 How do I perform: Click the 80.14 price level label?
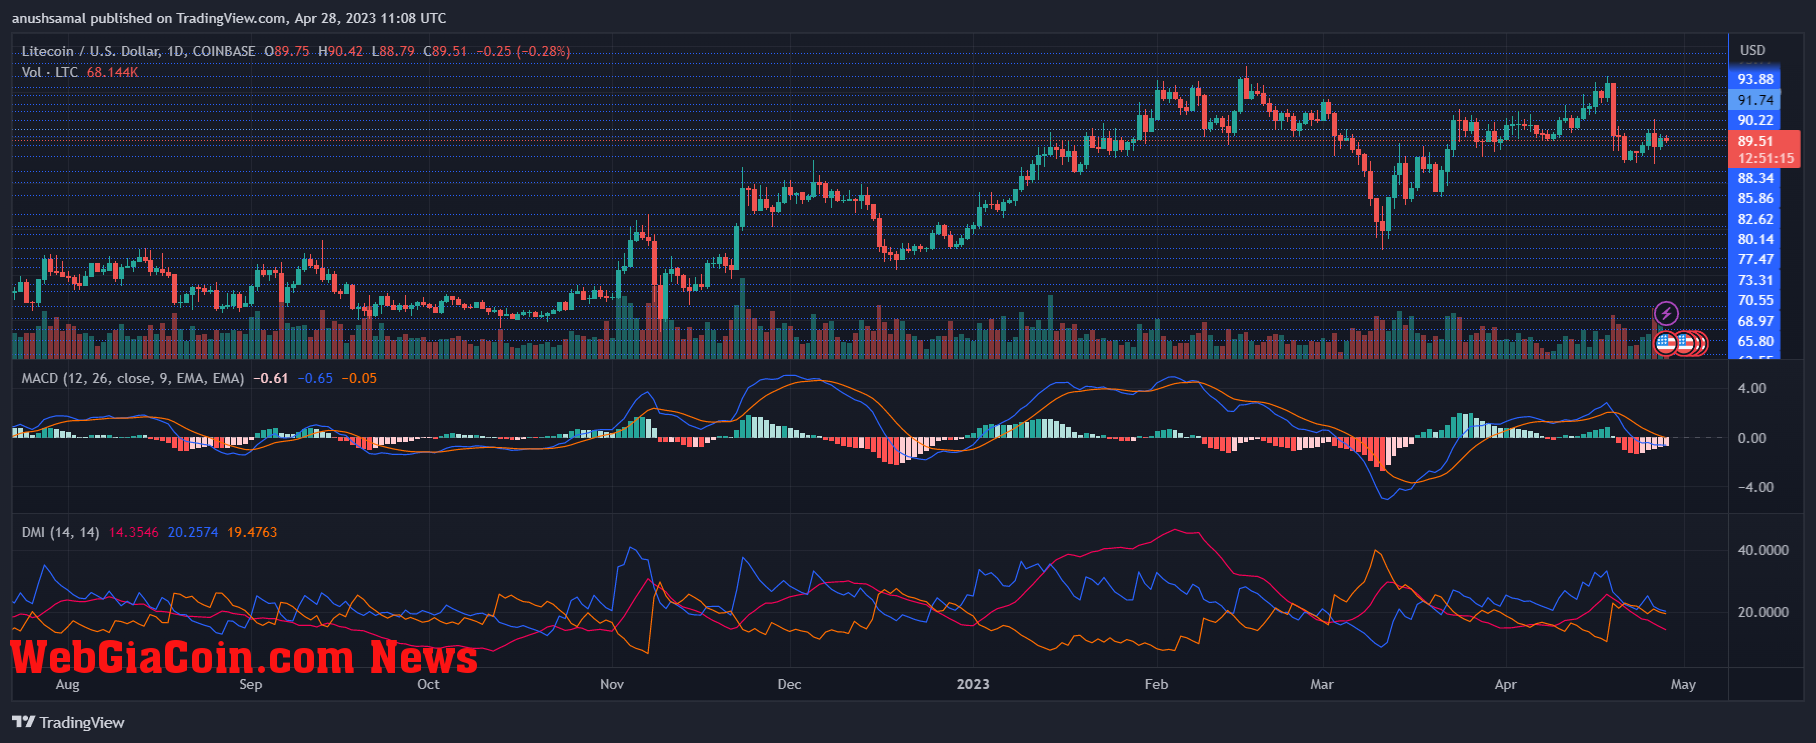1755,239
